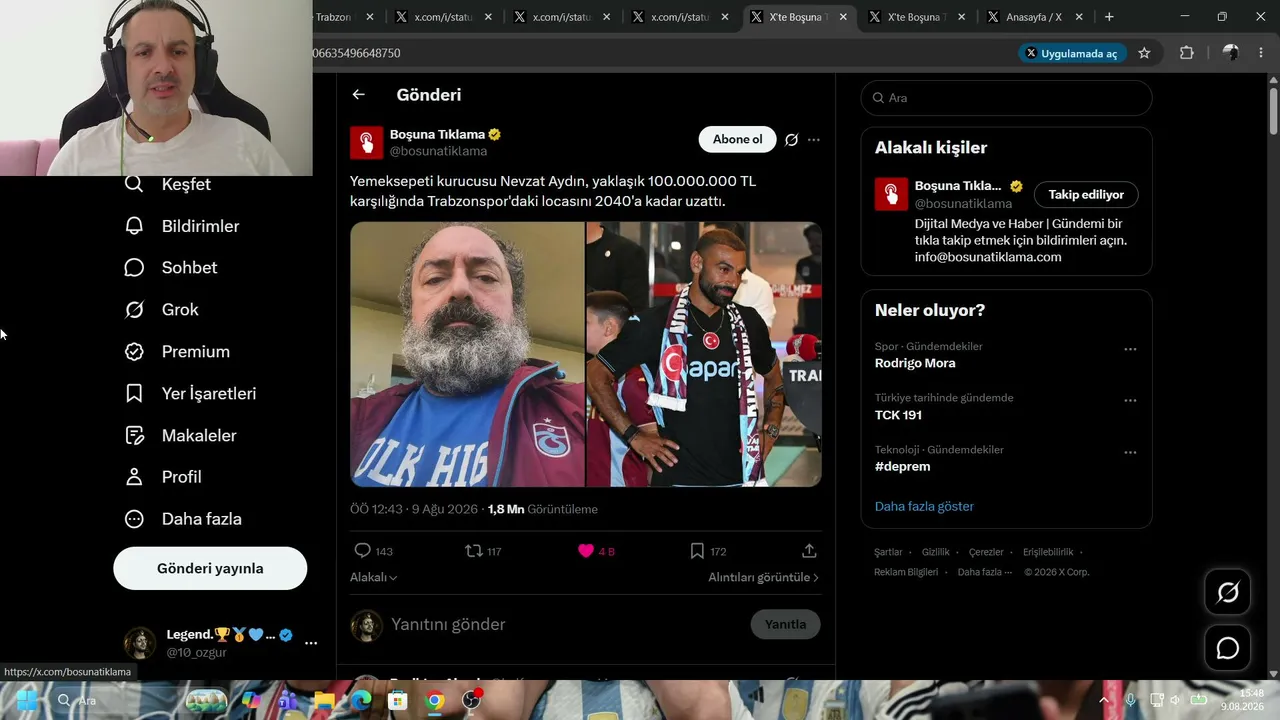Open Bildirimler in the sidebar
1280x720 pixels.
point(181,226)
